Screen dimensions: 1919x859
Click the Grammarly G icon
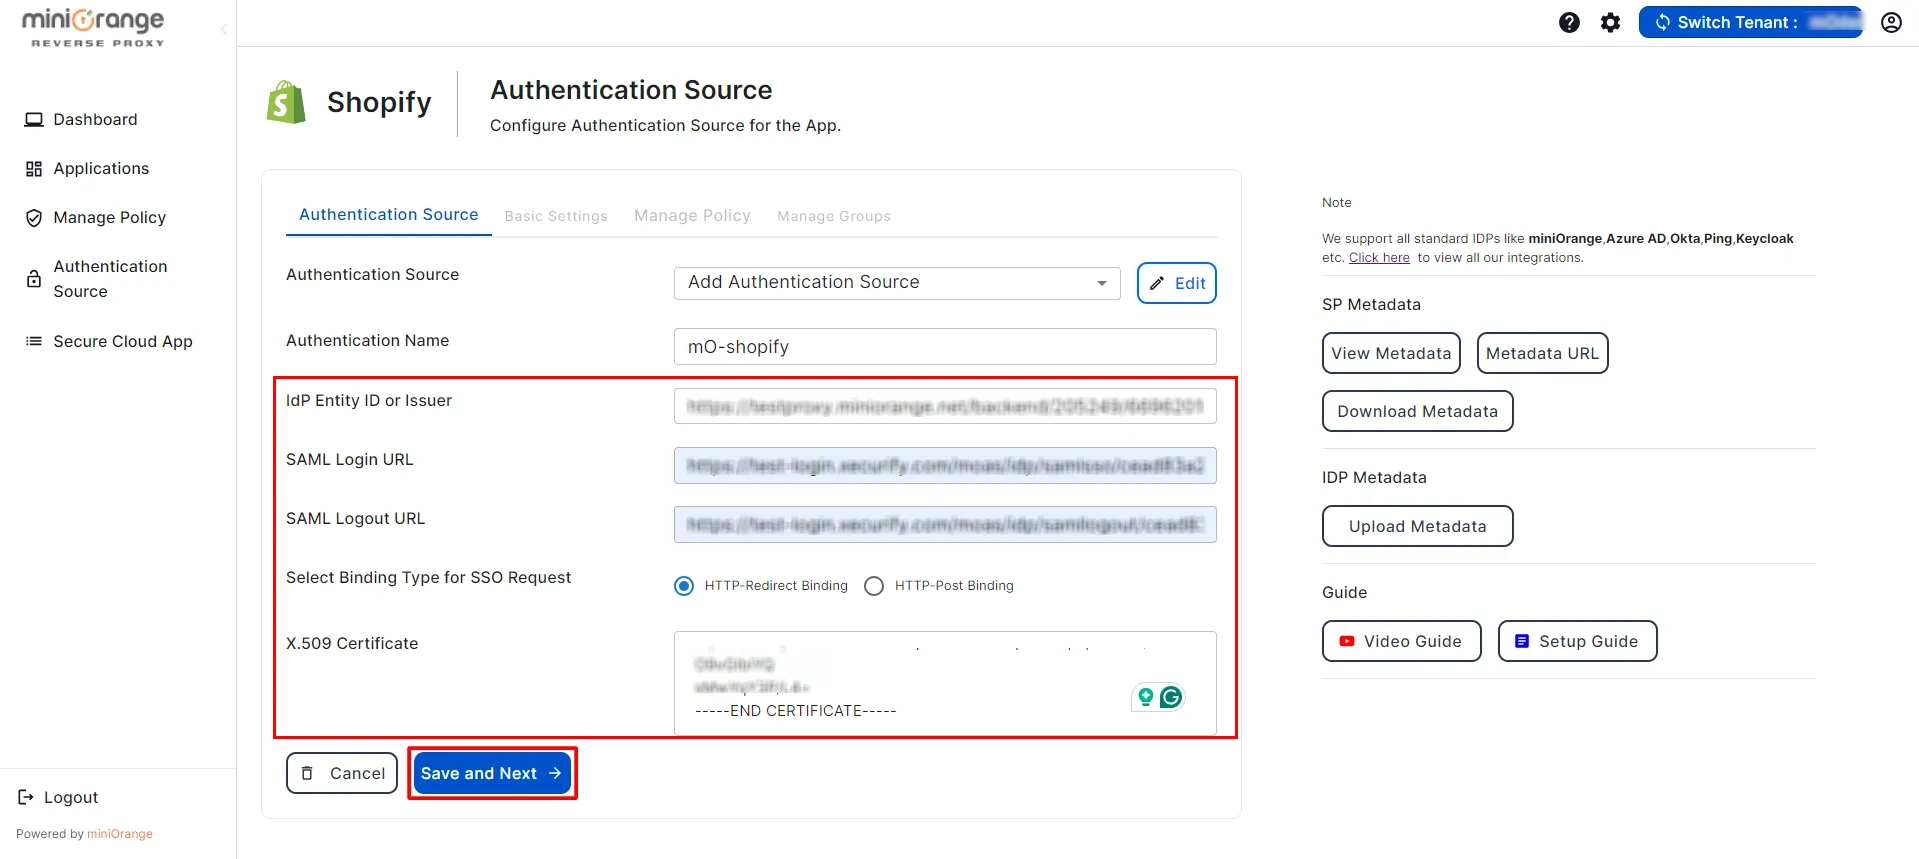(x=1171, y=697)
